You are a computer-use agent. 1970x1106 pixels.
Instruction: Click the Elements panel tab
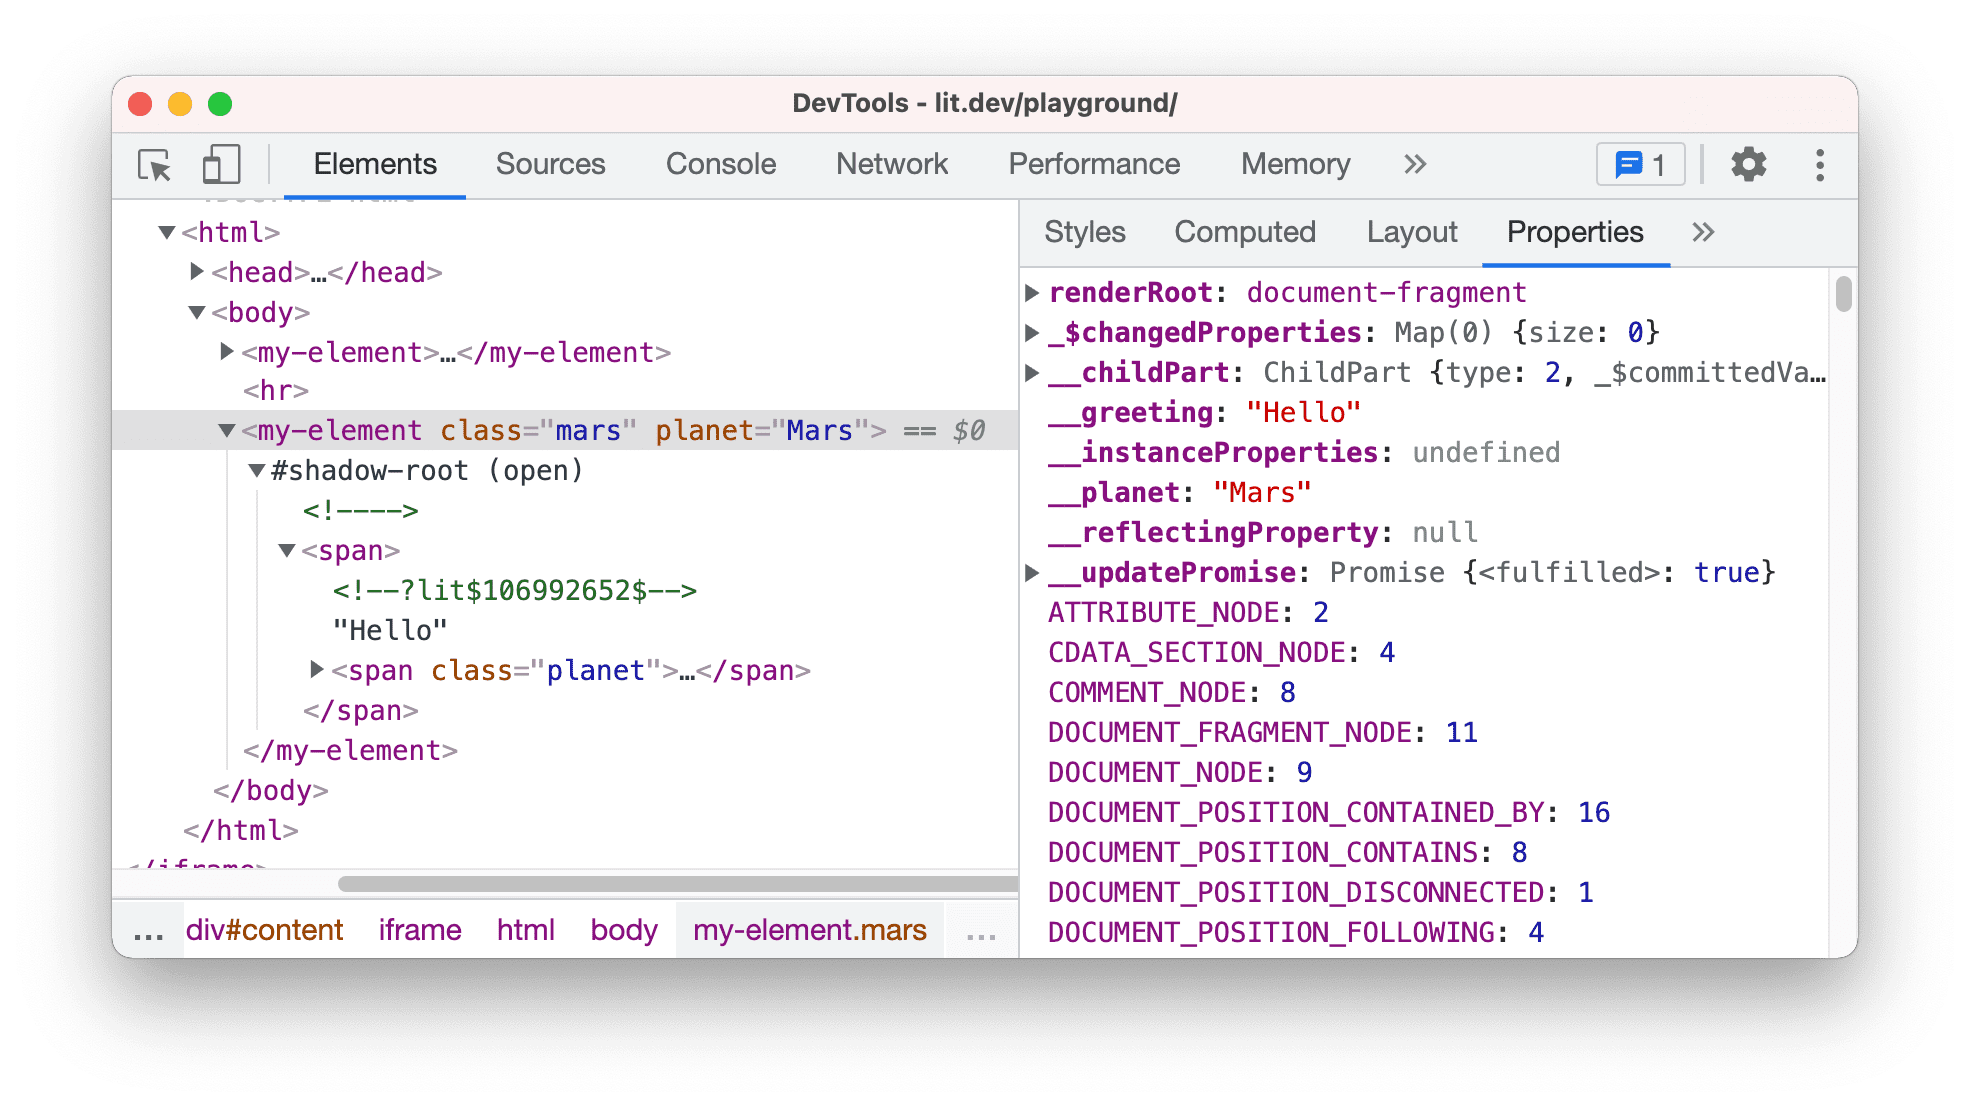(x=375, y=162)
